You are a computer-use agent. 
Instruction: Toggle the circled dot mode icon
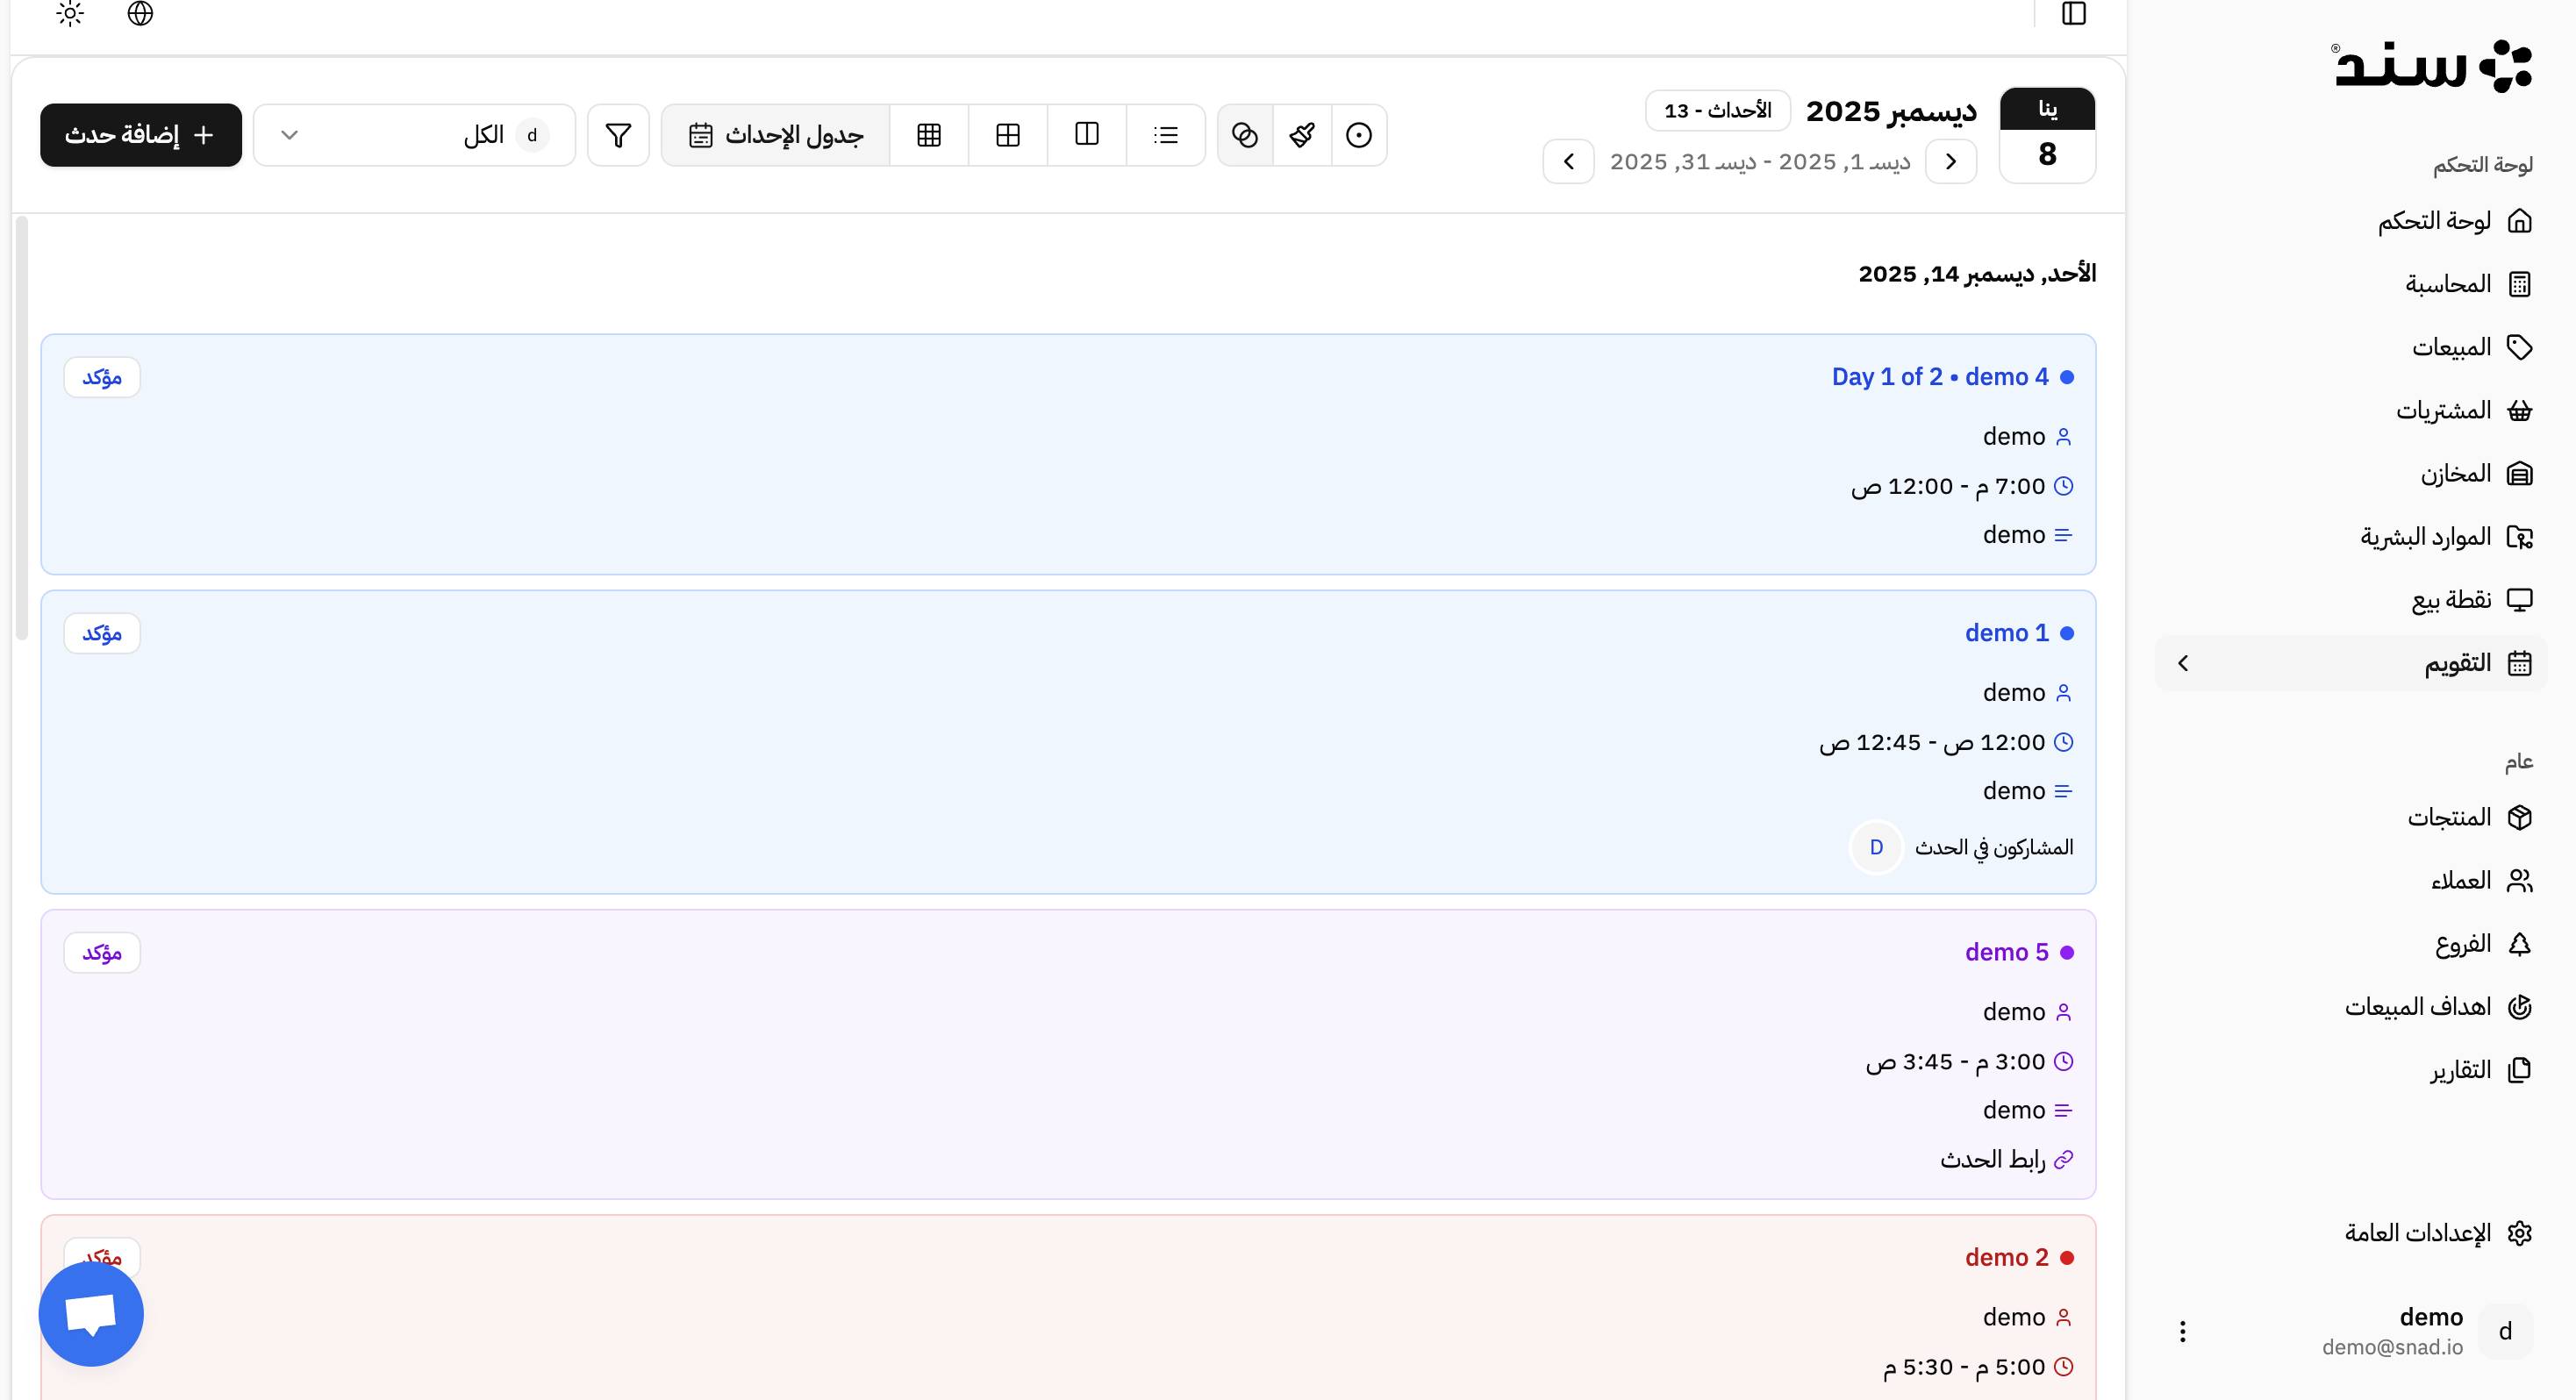(1359, 135)
